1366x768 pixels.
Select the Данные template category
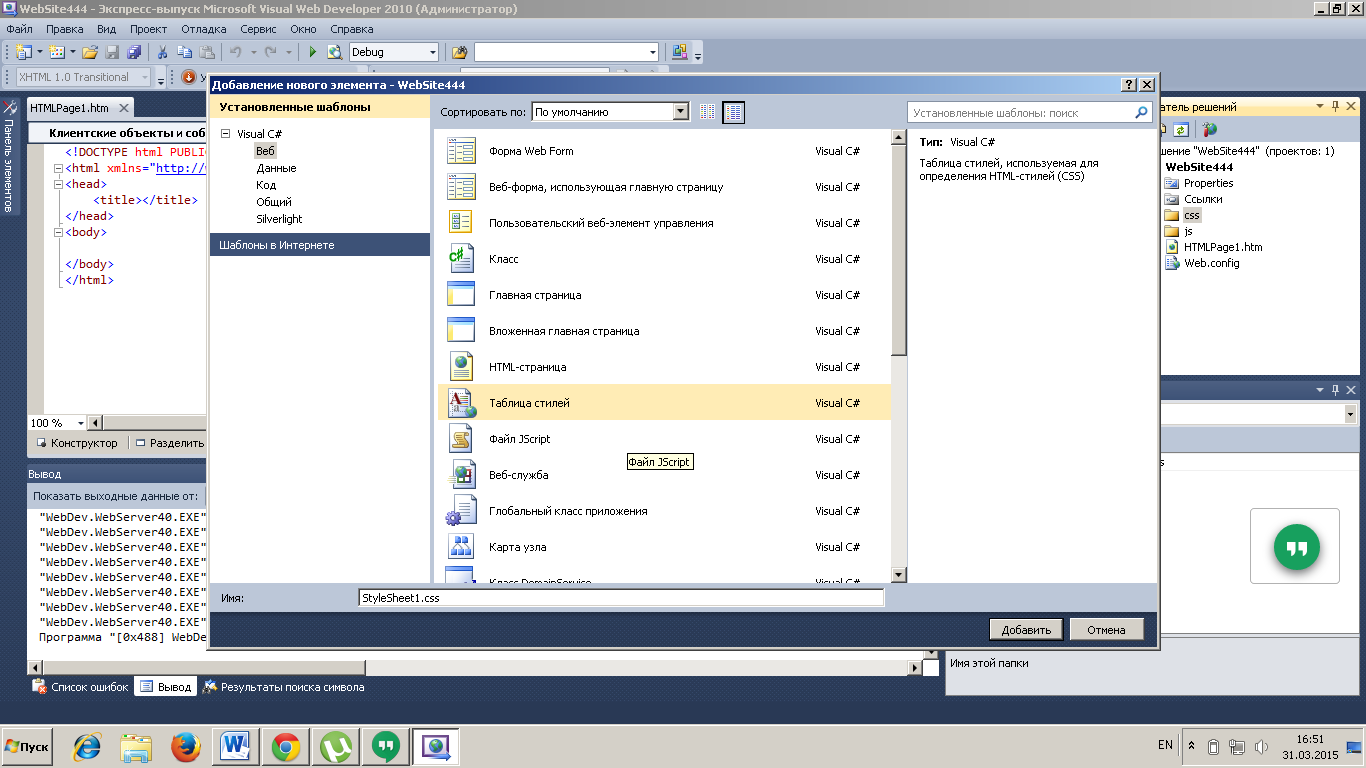coord(276,168)
